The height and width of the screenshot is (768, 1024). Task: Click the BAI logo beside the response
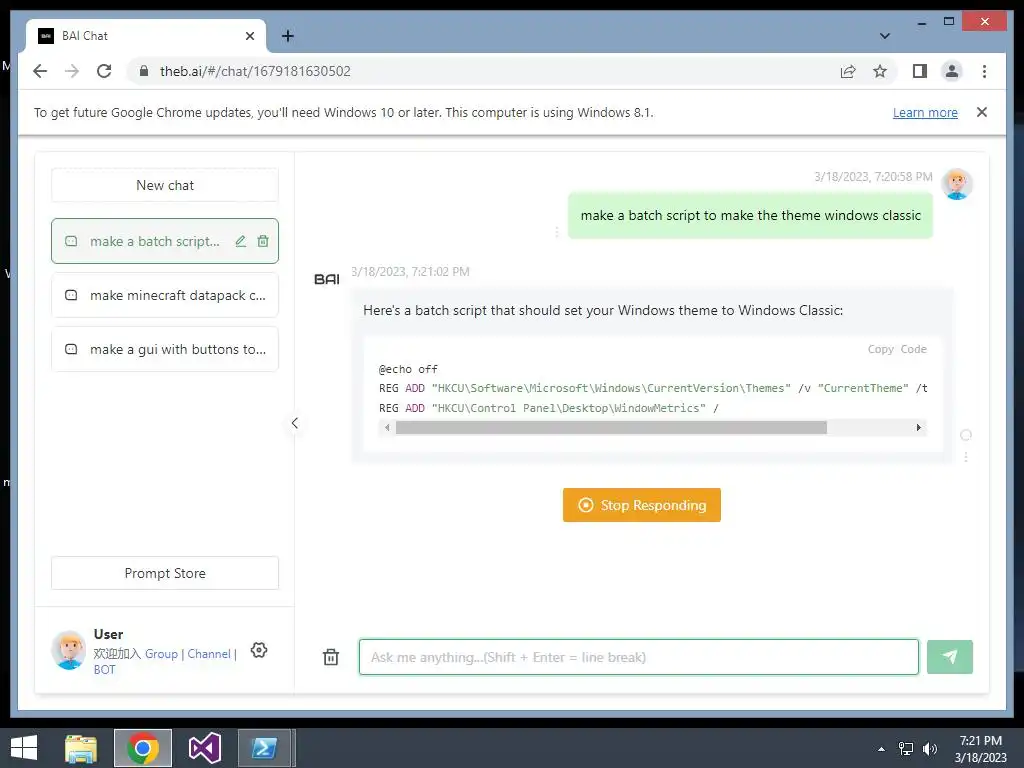[327, 280]
